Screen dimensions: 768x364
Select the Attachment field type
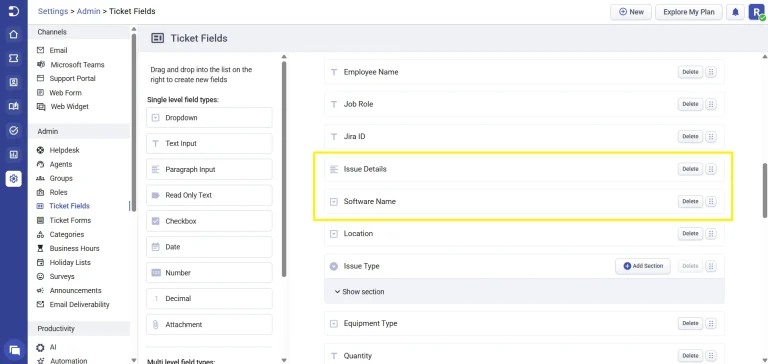[x=209, y=324]
